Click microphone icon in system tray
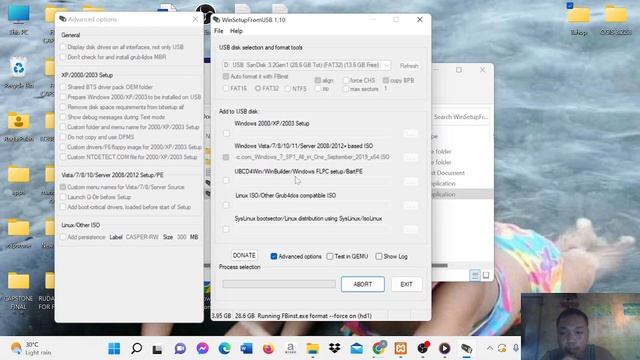Screen dimensions: 640x360 point(516,348)
